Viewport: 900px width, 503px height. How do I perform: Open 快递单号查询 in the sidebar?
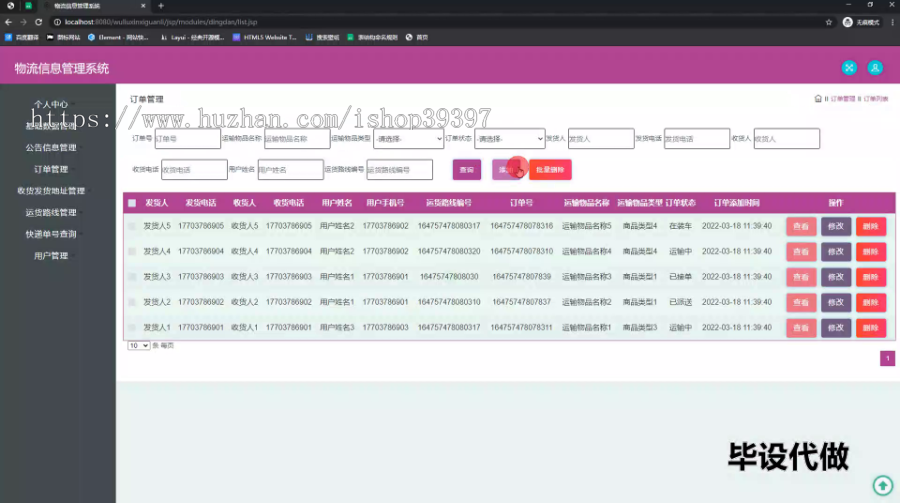pyautogui.click(x=51, y=234)
